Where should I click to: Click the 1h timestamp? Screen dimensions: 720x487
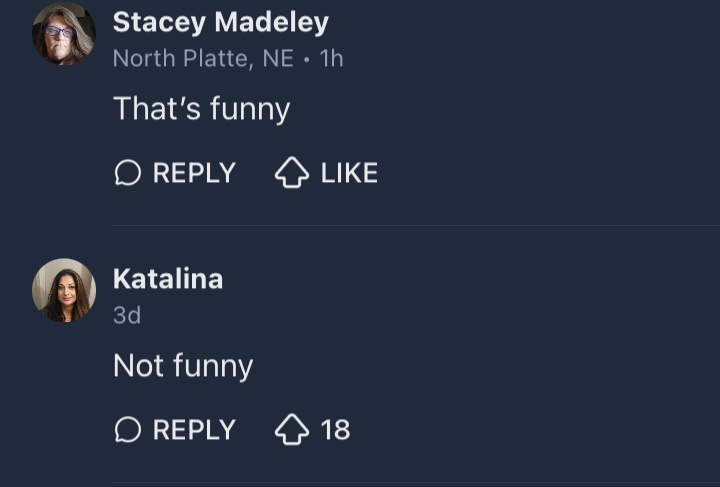(x=331, y=58)
